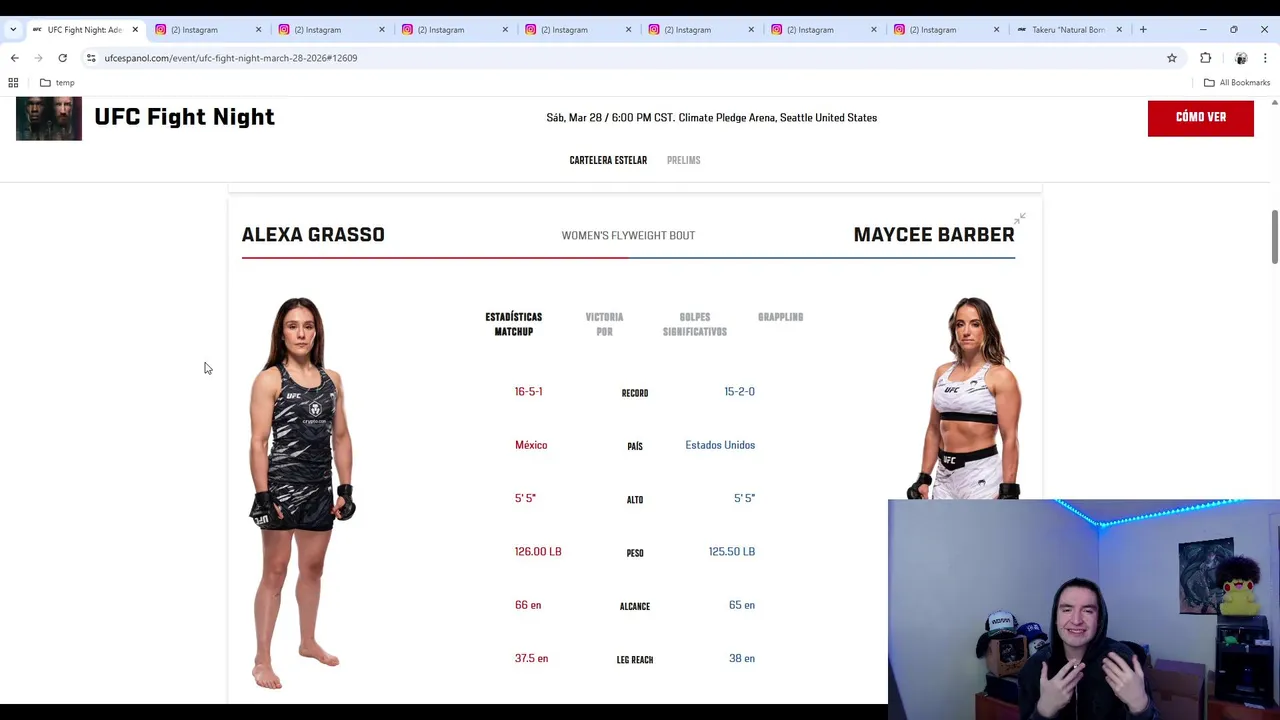Click Grasso's leg reach 37.5 en
The width and height of the screenshot is (1280, 720).
(531, 658)
